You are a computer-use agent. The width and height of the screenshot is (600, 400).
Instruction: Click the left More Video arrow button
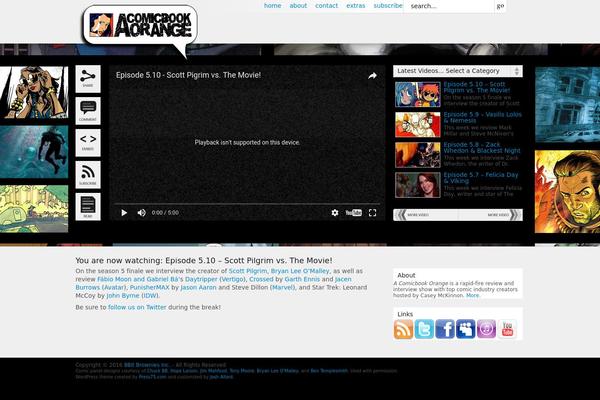point(426,215)
